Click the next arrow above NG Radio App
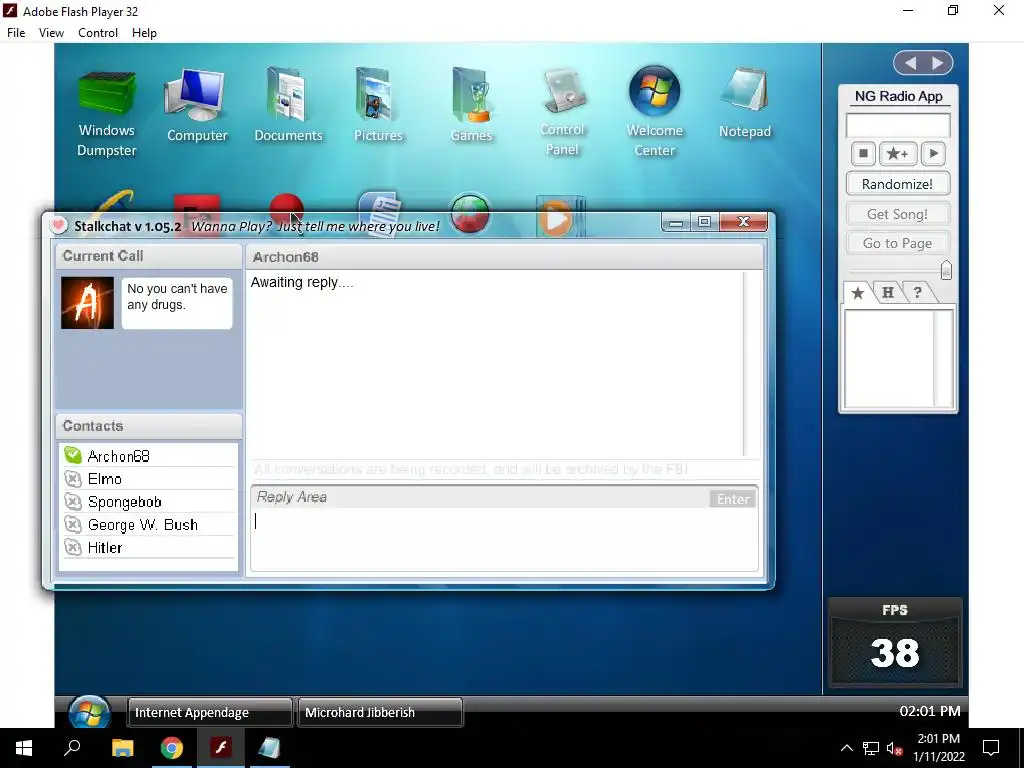Viewport: 1024px width, 768px height. click(x=938, y=63)
